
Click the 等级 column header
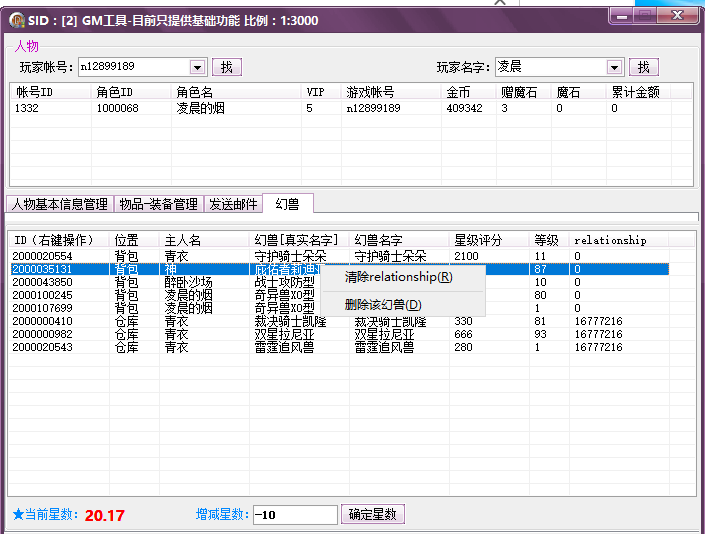pyautogui.click(x=547, y=240)
